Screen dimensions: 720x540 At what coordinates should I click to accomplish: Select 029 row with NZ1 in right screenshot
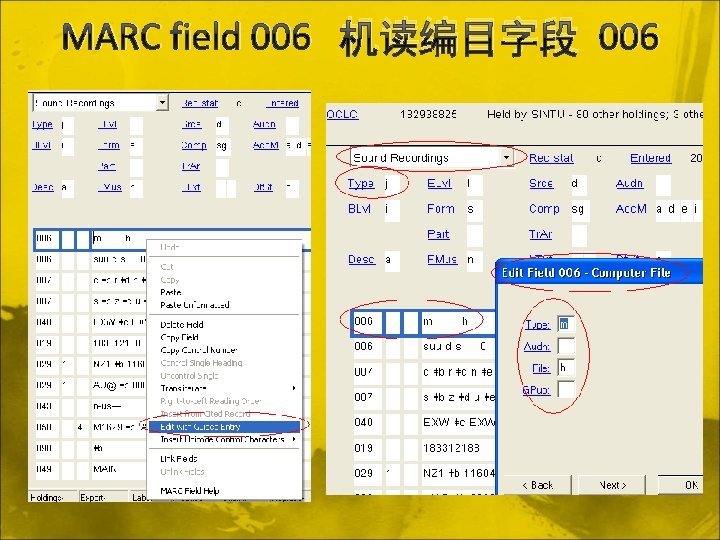pos(424,473)
